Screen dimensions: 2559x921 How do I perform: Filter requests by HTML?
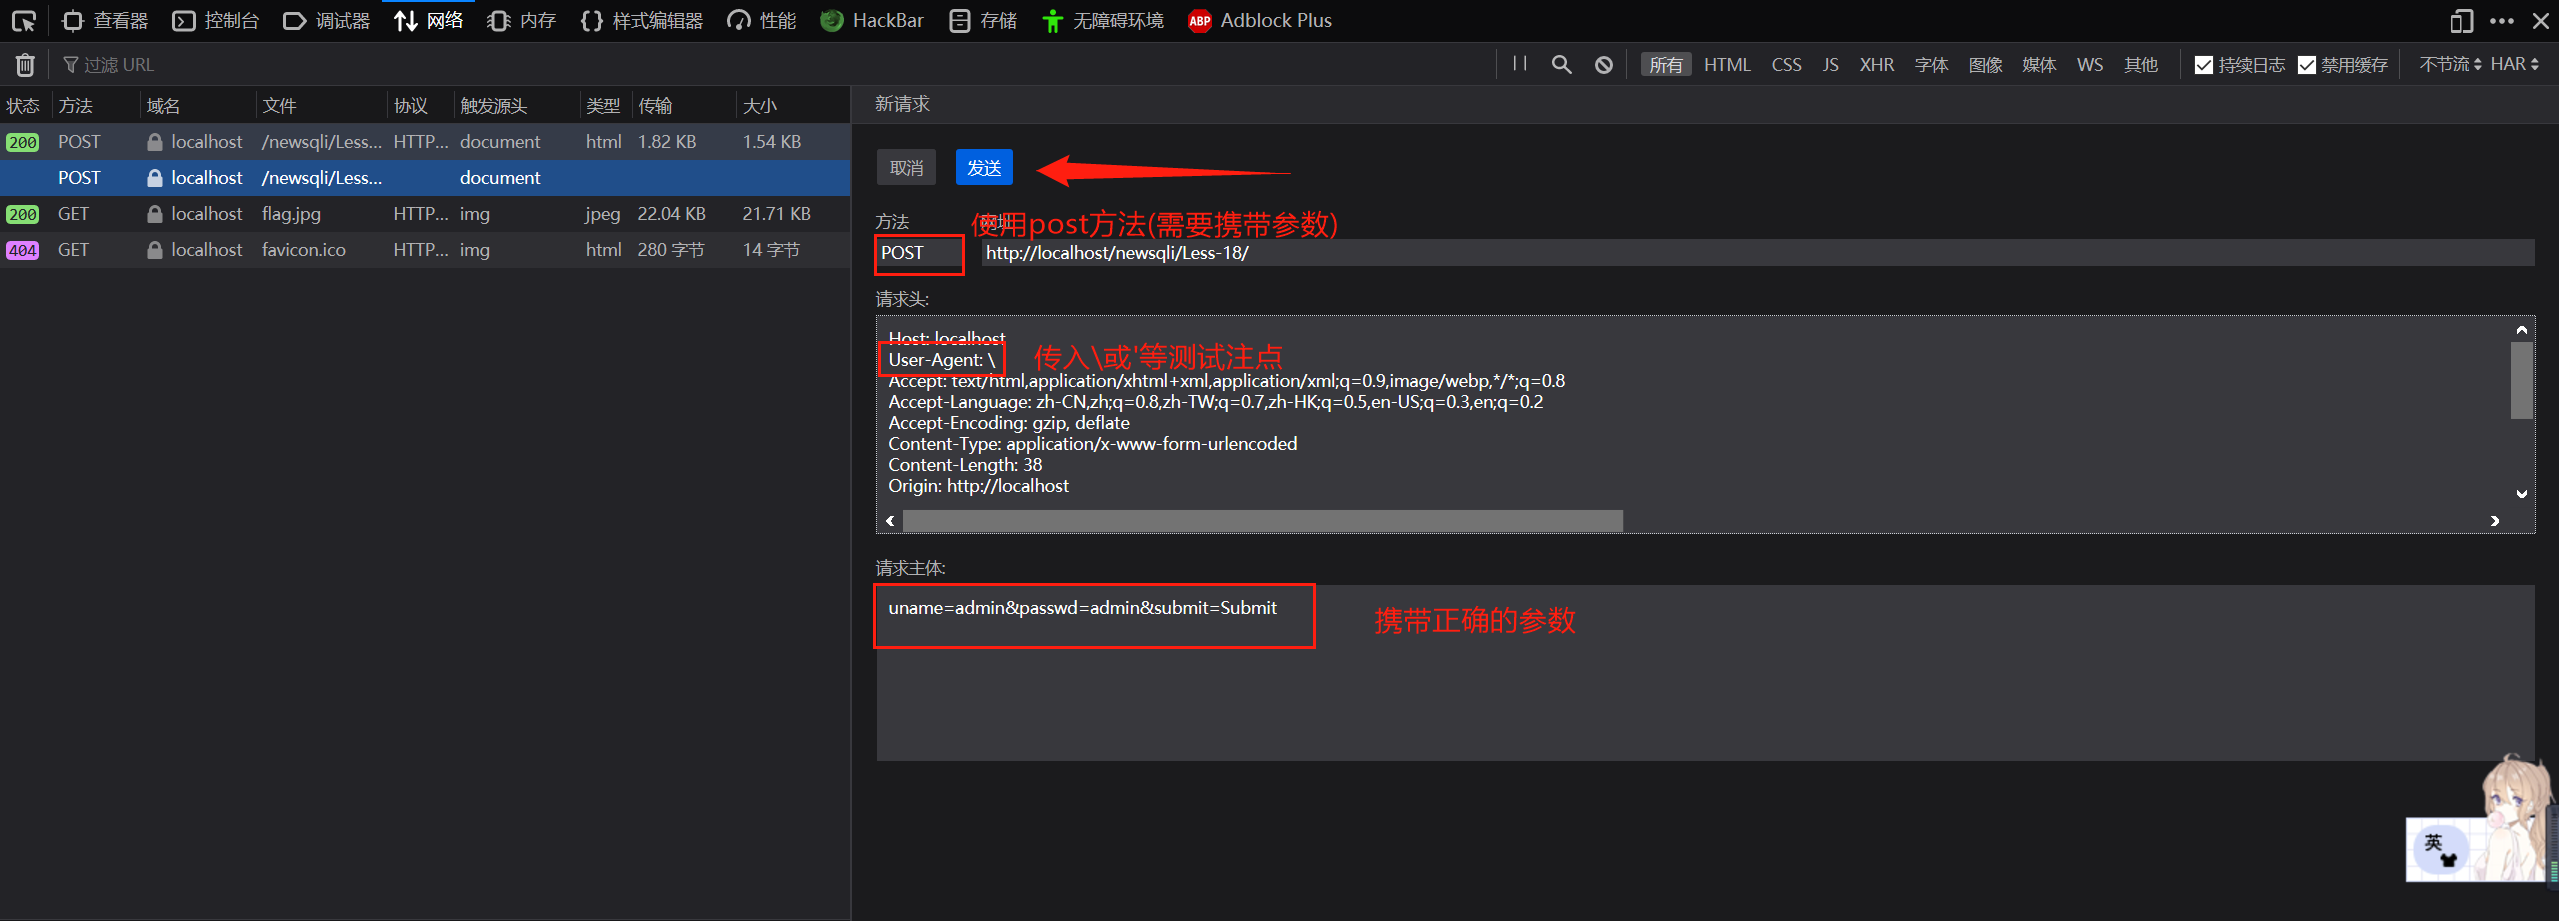[x=1727, y=65]
